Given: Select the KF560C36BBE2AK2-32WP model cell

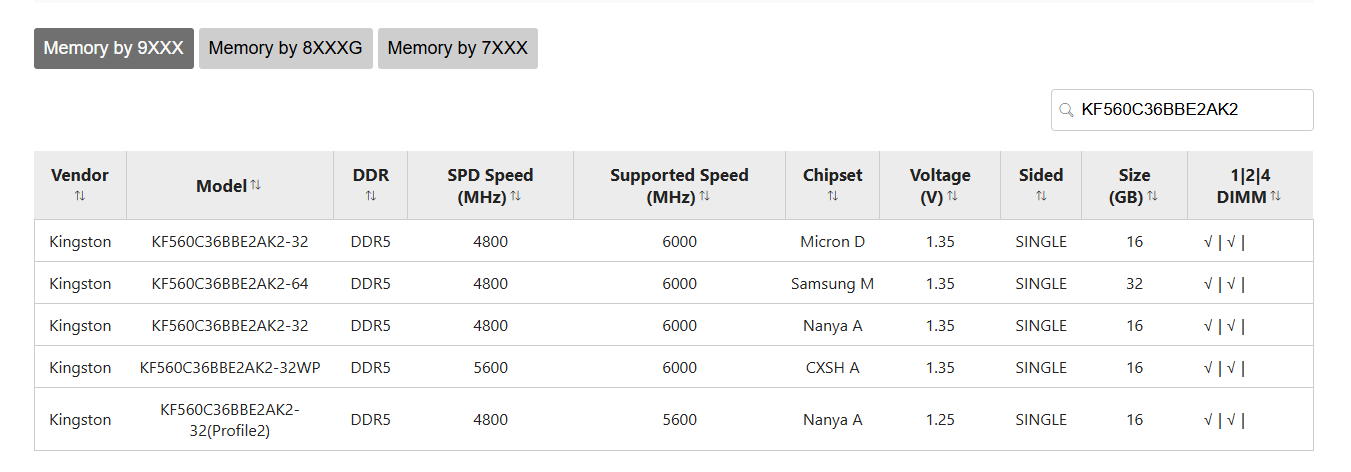Looking at the screenshot, I should [x=230, y=368].
